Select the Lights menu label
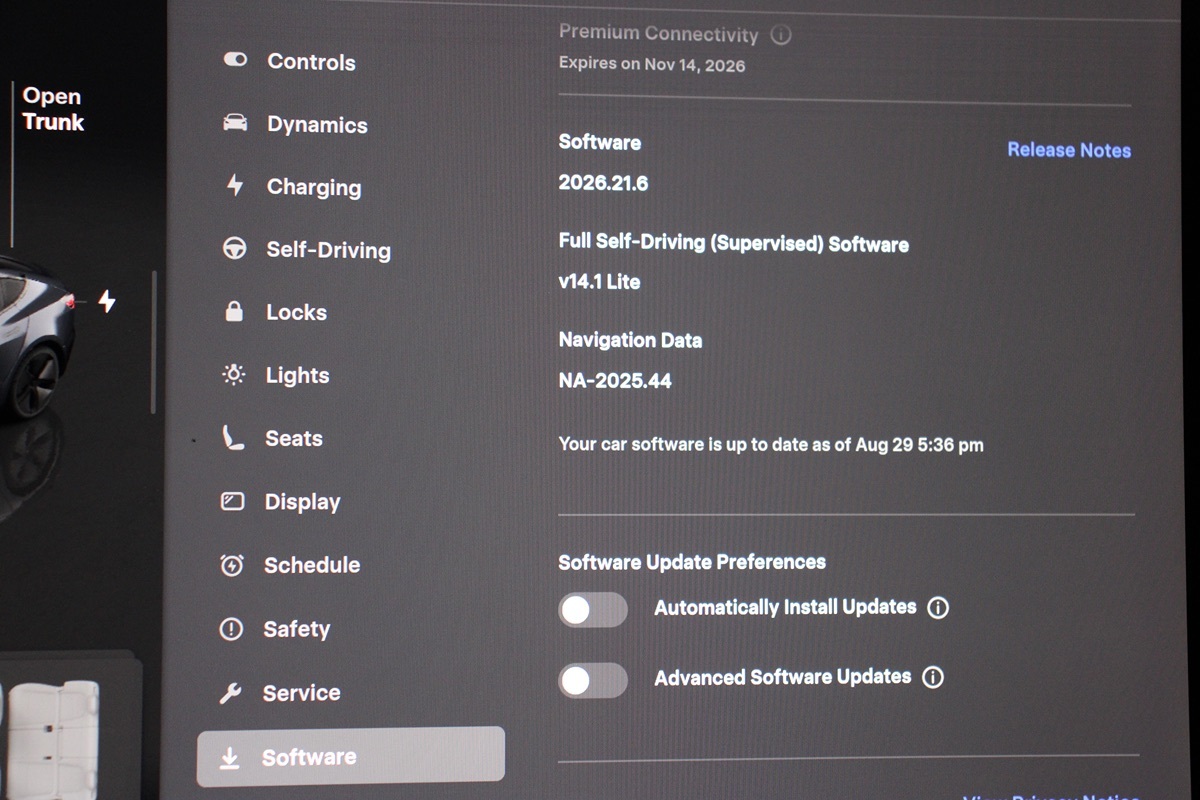 (297, 375)
